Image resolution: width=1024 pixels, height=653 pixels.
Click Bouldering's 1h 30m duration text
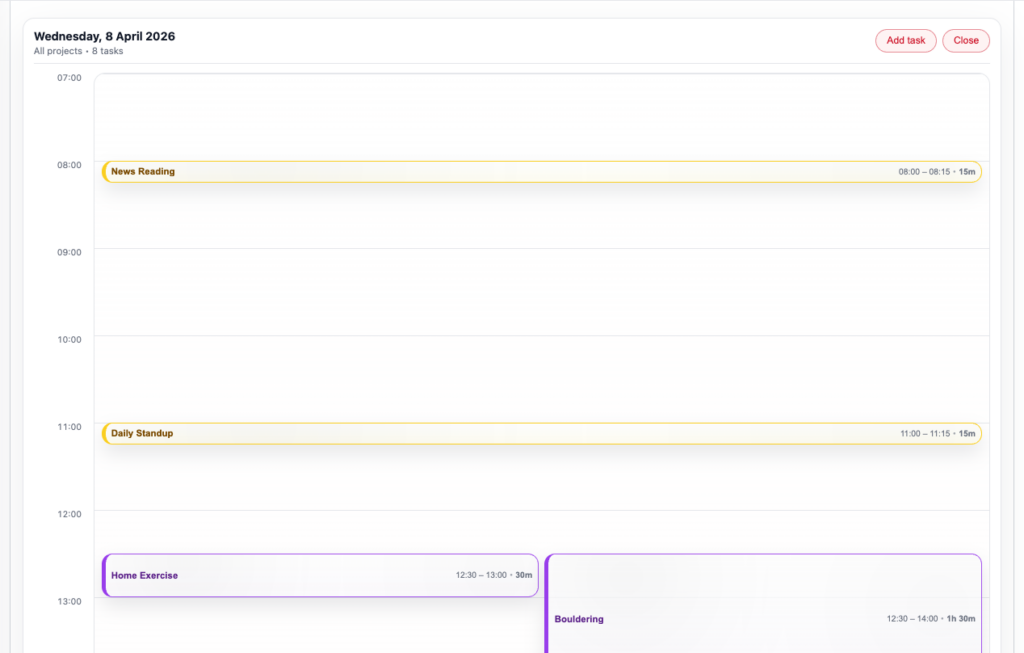pos(960,619)
